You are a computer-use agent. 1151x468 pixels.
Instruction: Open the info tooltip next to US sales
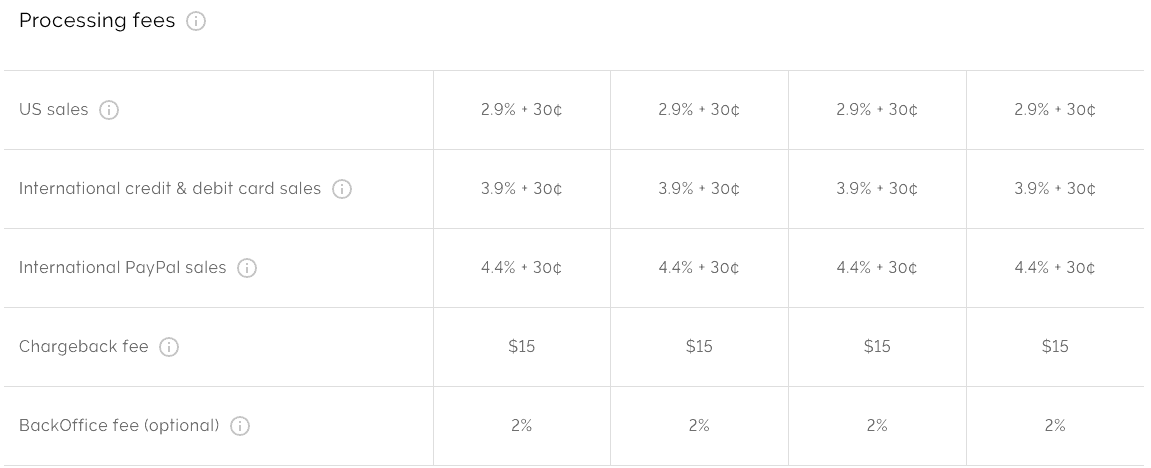109,110
